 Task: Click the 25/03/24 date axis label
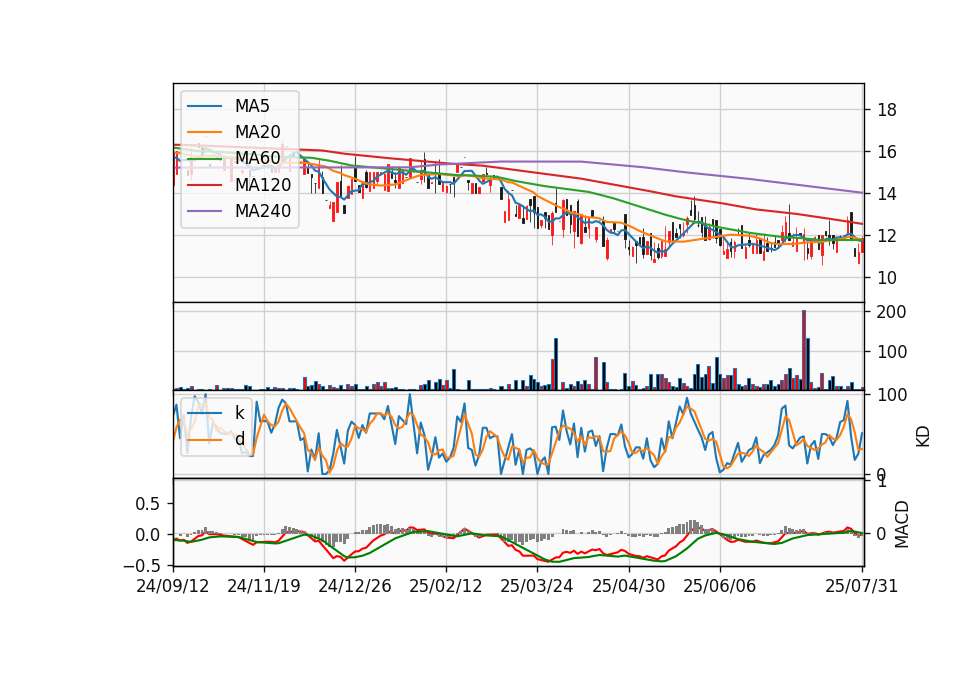click(x=537, y=586)
